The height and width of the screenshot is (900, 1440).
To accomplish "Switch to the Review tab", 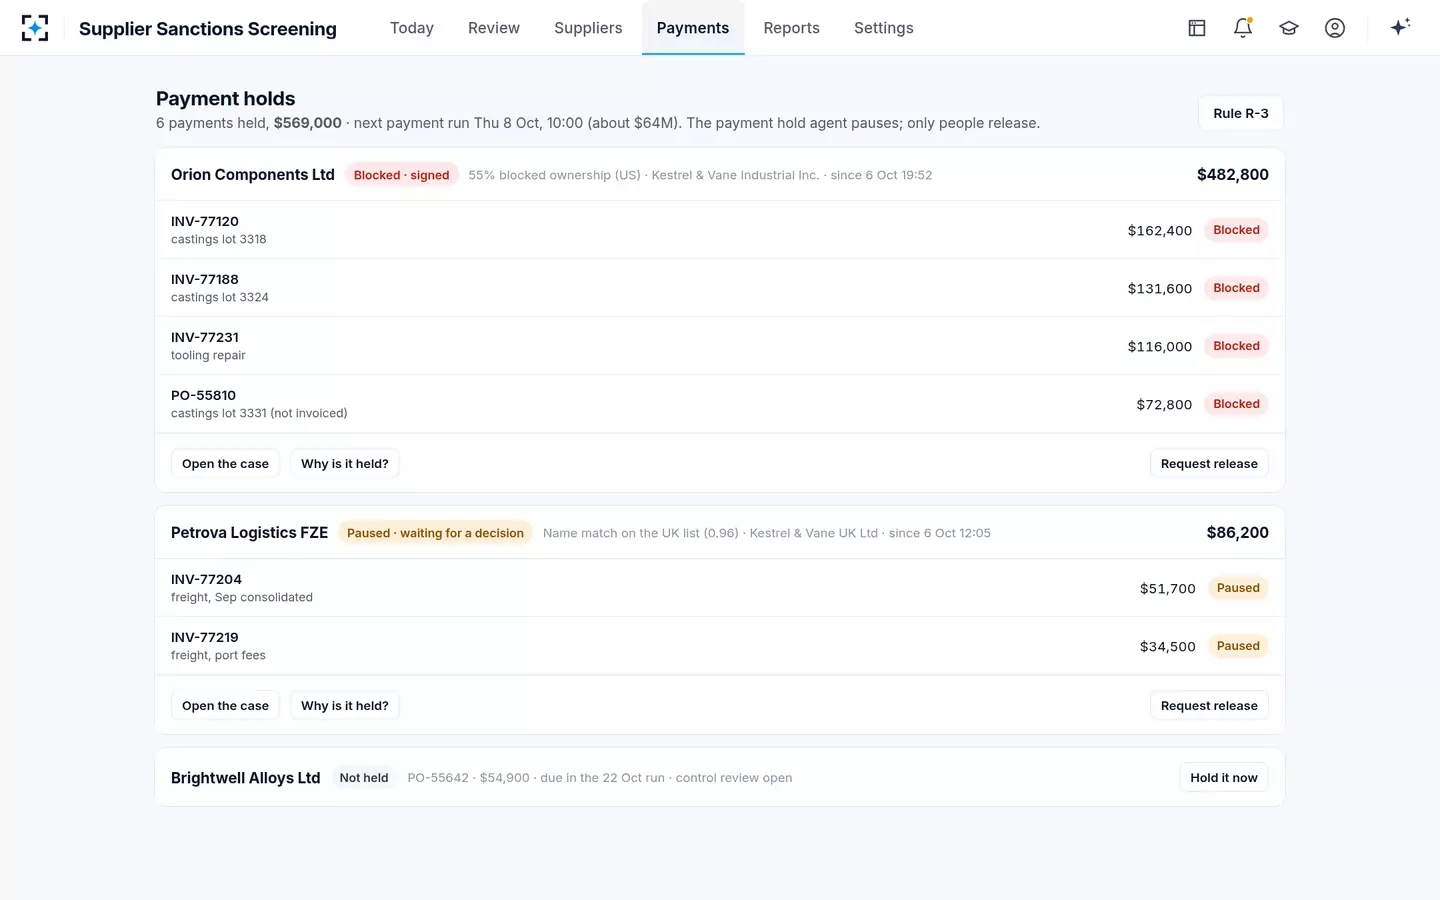I will (x=494, y=28).
